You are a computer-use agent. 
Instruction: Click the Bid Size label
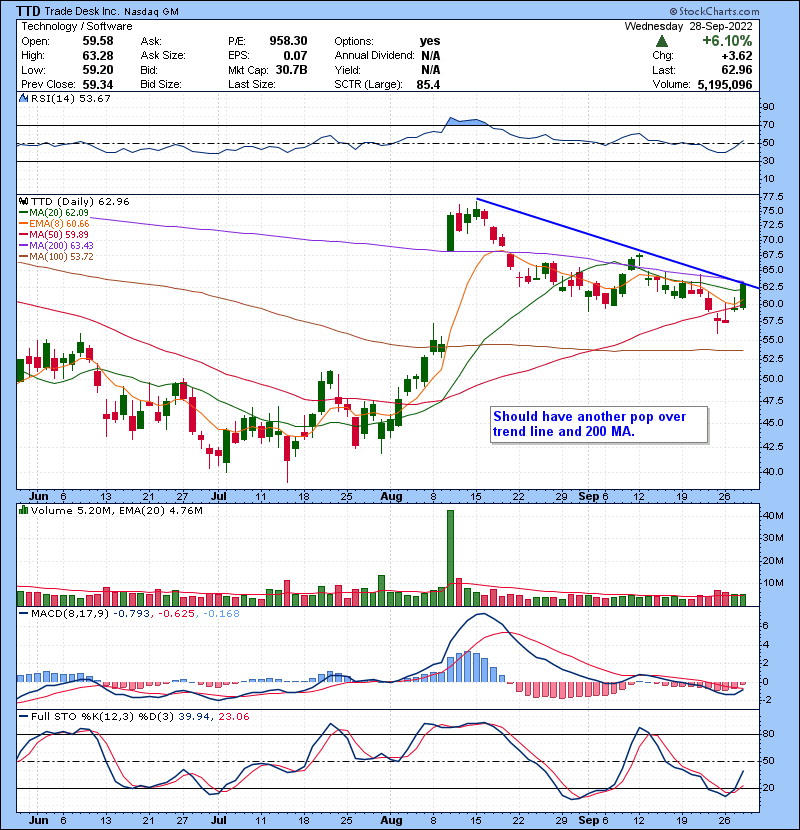(x=161, y=84)
